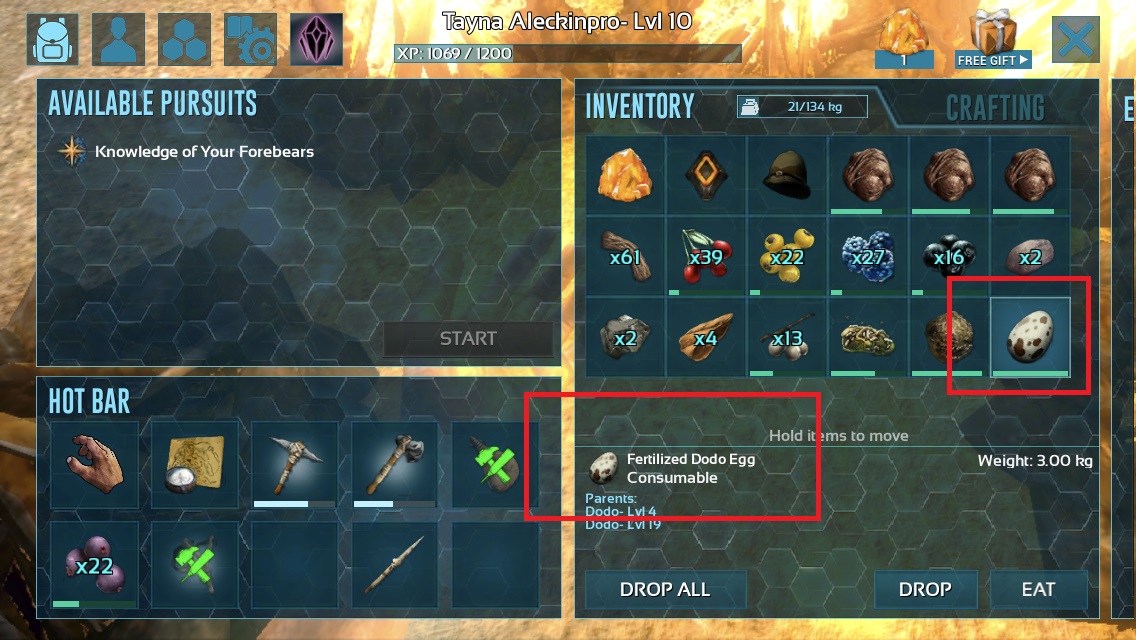
Task: Select the wood stack x61
Action: click(x=625, y=256)
